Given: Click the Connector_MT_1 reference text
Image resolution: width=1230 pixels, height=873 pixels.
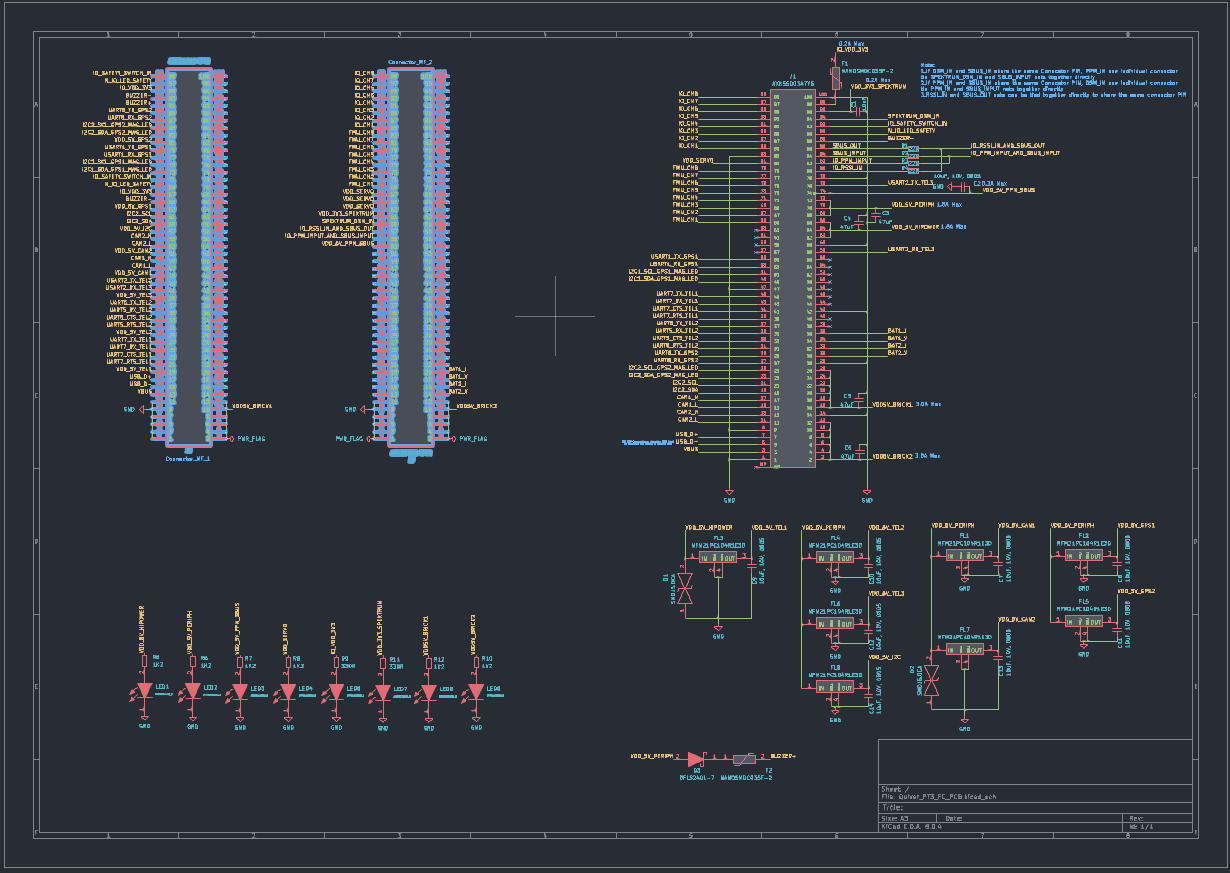Looking at the screenshot, I should (x=188, y=458).
